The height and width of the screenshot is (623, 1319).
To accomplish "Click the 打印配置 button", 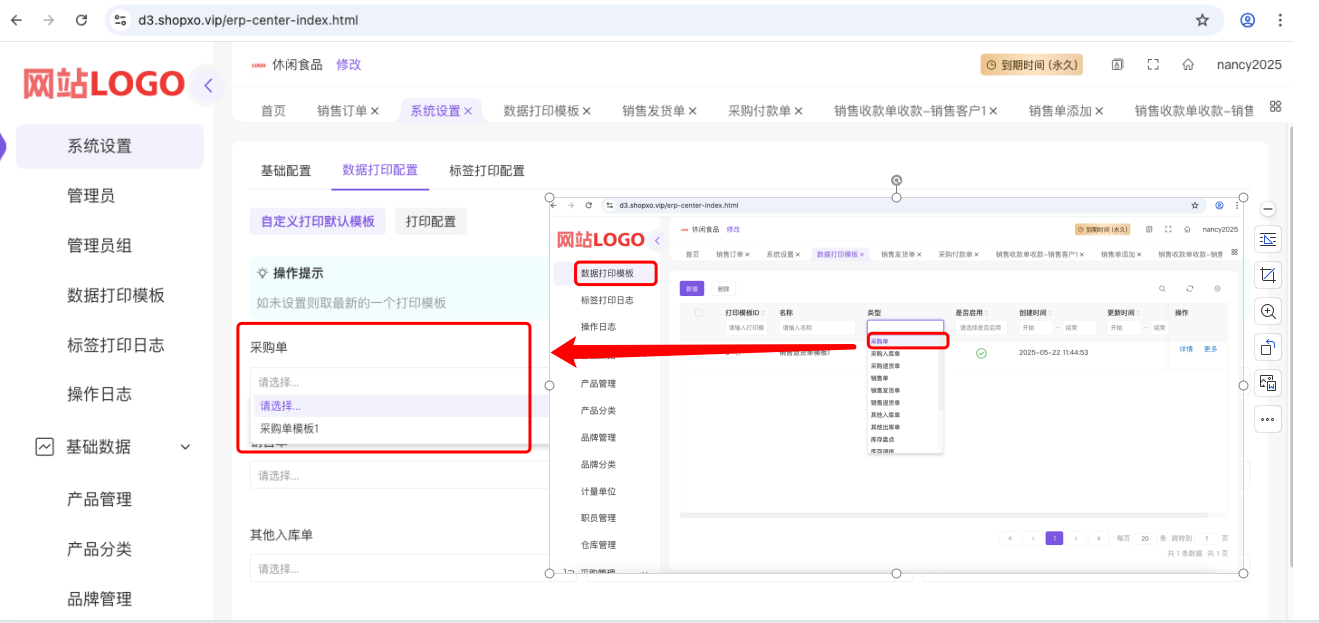I will (431, 221).
